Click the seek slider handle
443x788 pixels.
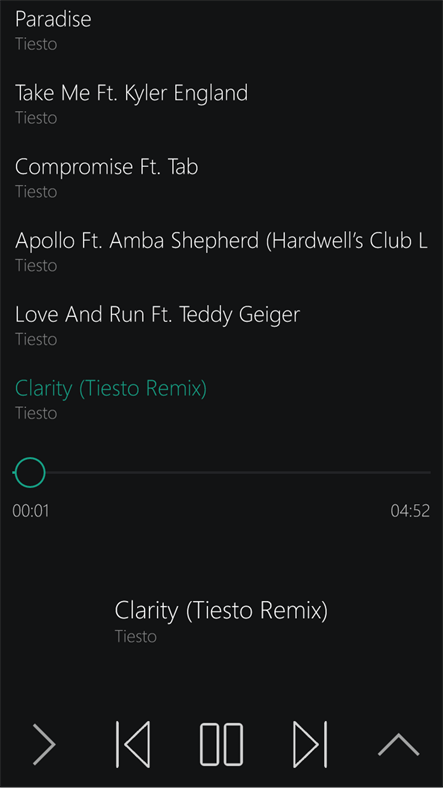point(30,472)
